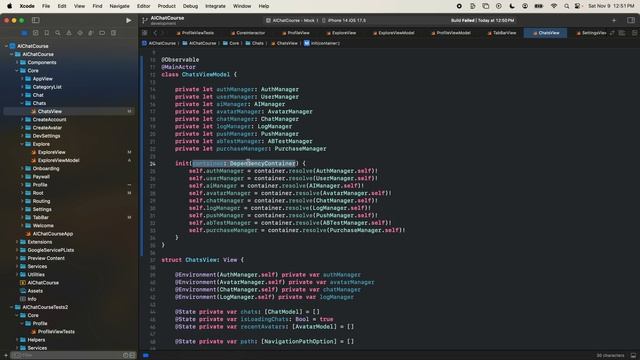Image resolution: width=640 pixels, height=360 pixels.
Task: Toggle the navigator sidebar panel icon
Action: click(36, 20)
